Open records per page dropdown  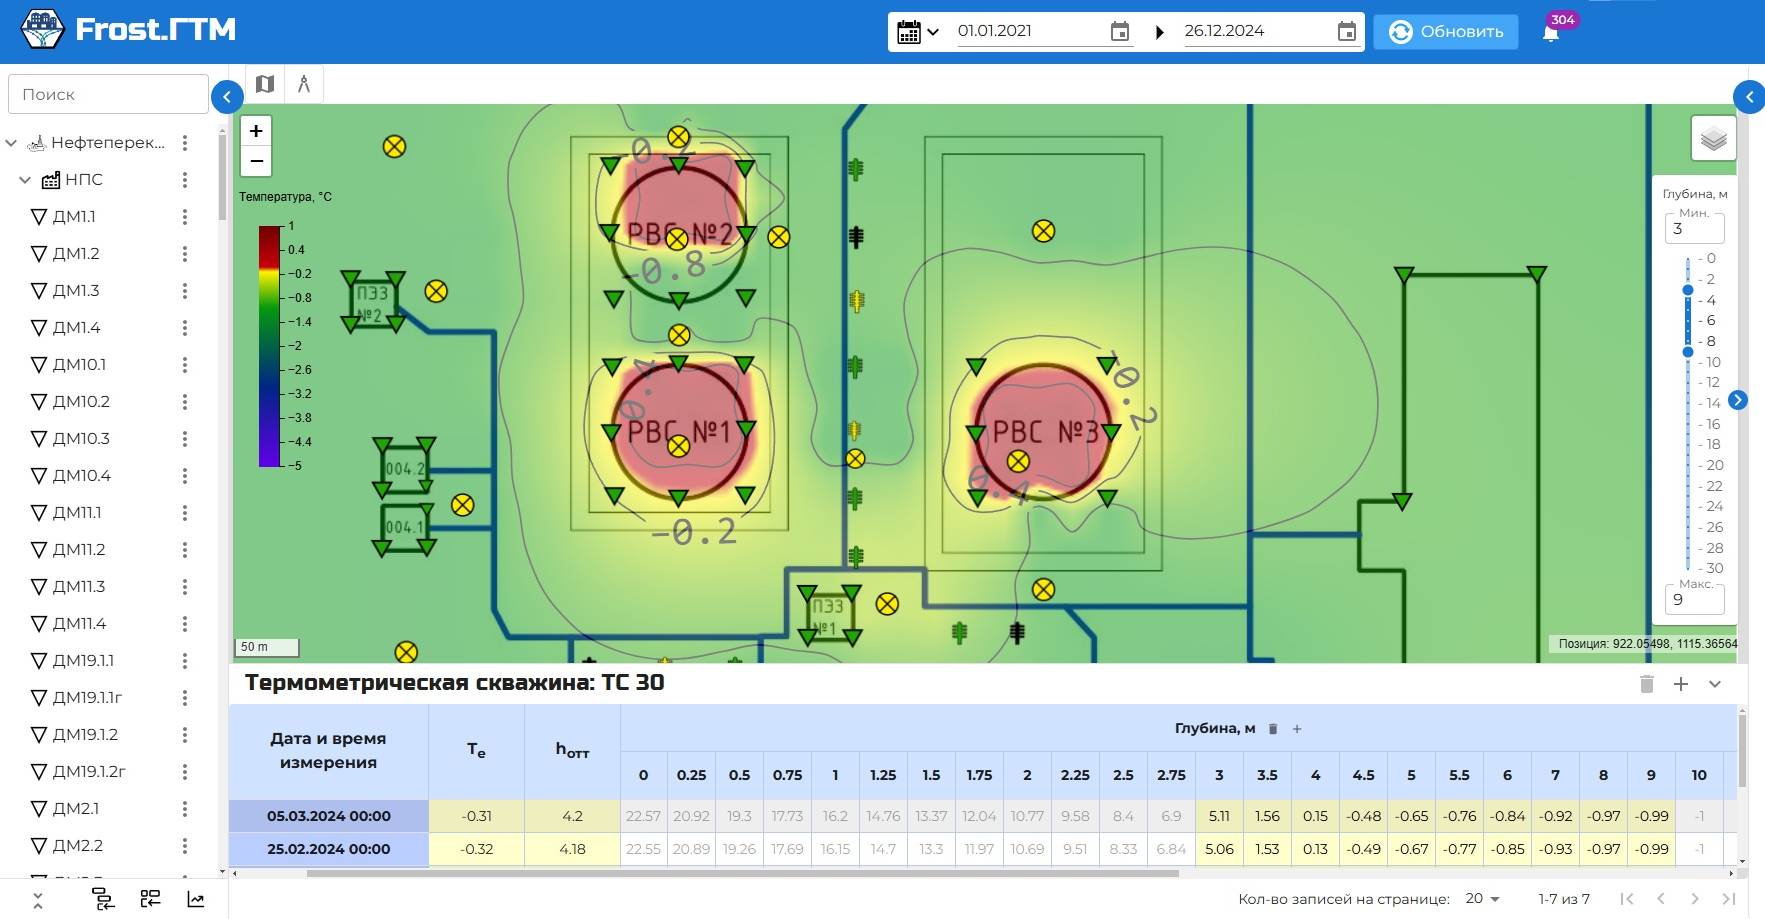coord(1483,899)
